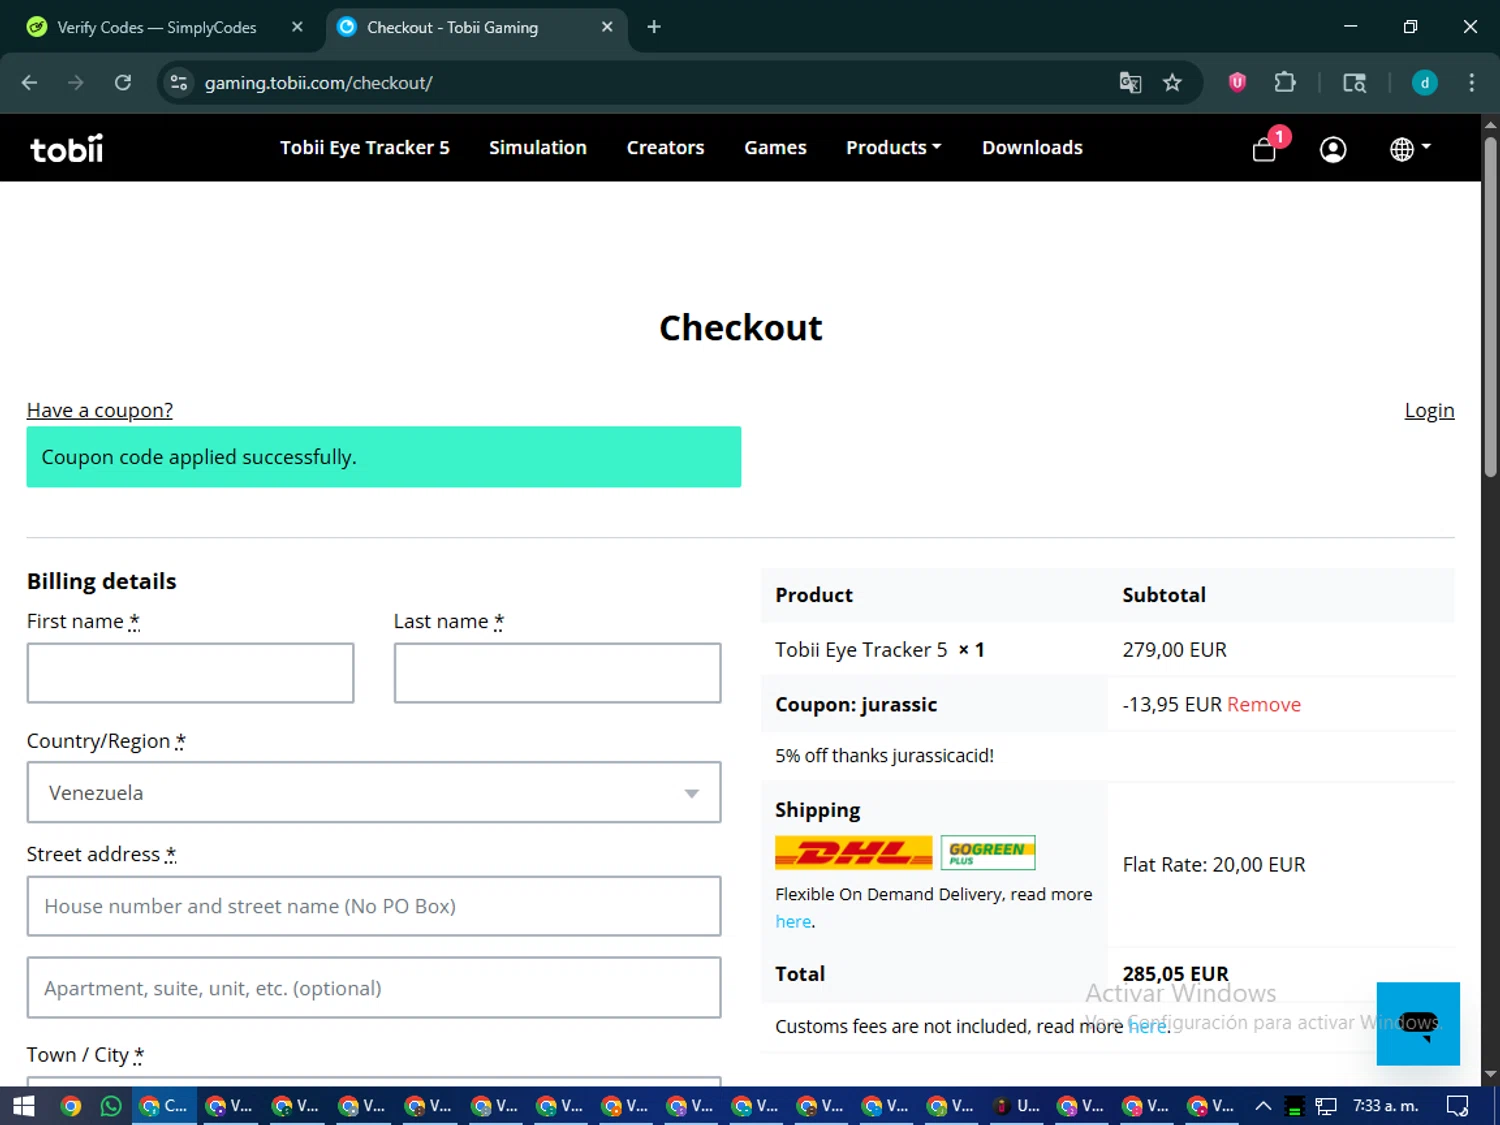Go back with the browser back arrow
Screen dimensions: 1500x1125
[29, 83]
